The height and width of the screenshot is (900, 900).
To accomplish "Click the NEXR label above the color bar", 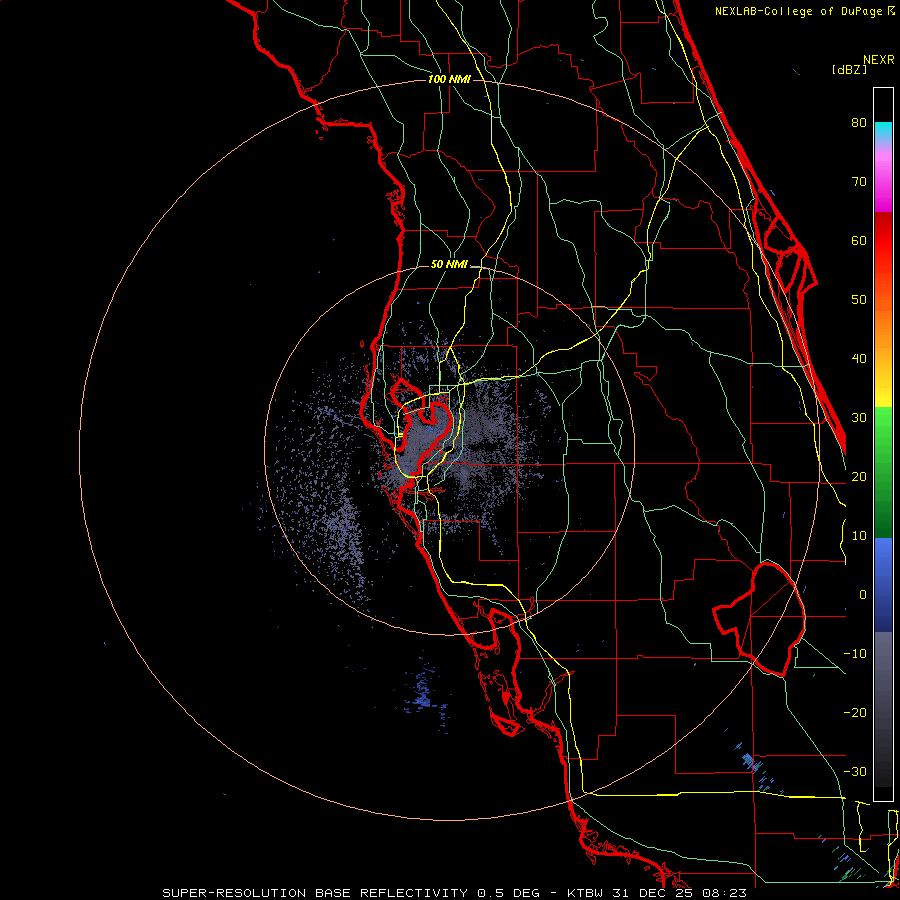I will tap(879, 60).
